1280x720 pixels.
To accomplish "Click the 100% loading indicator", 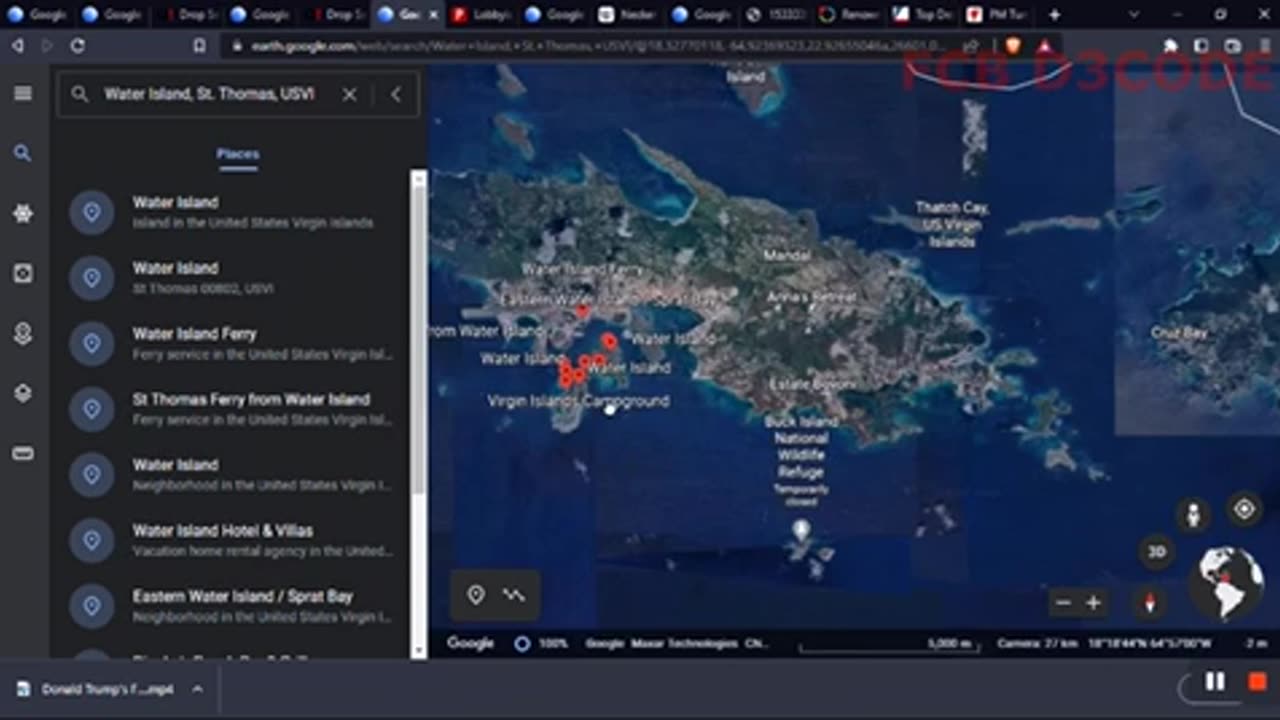I will [543, 644].
